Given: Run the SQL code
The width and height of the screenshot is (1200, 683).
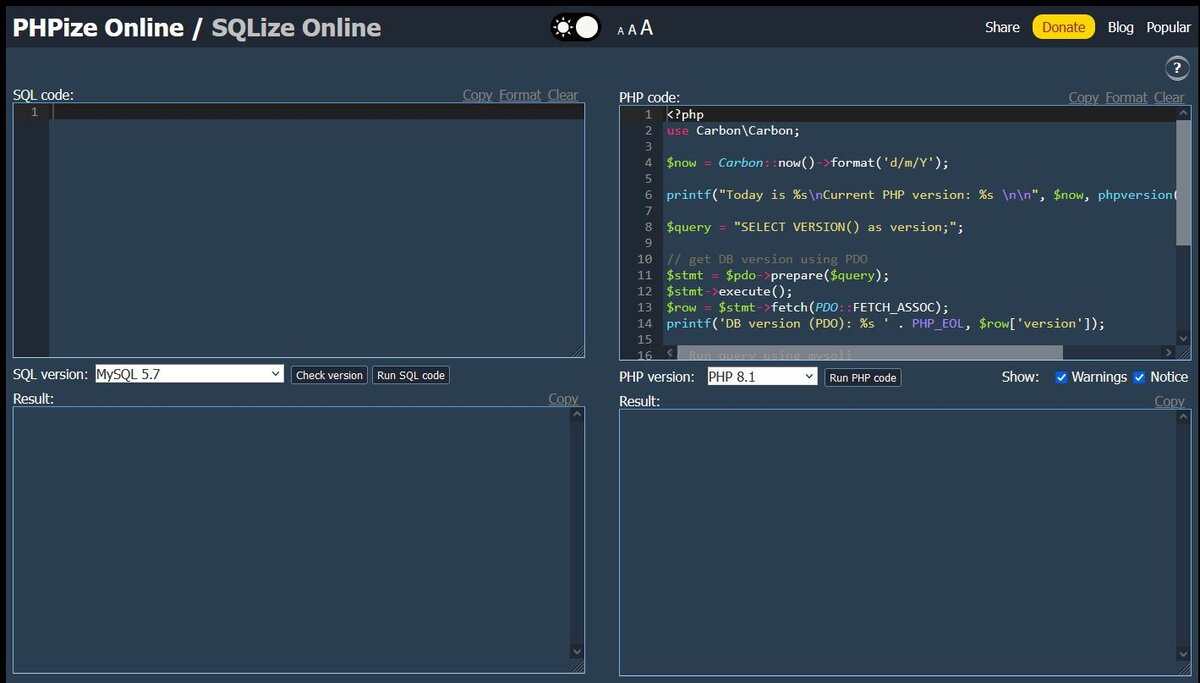Looking at the screenshot, I should (411, 375).
